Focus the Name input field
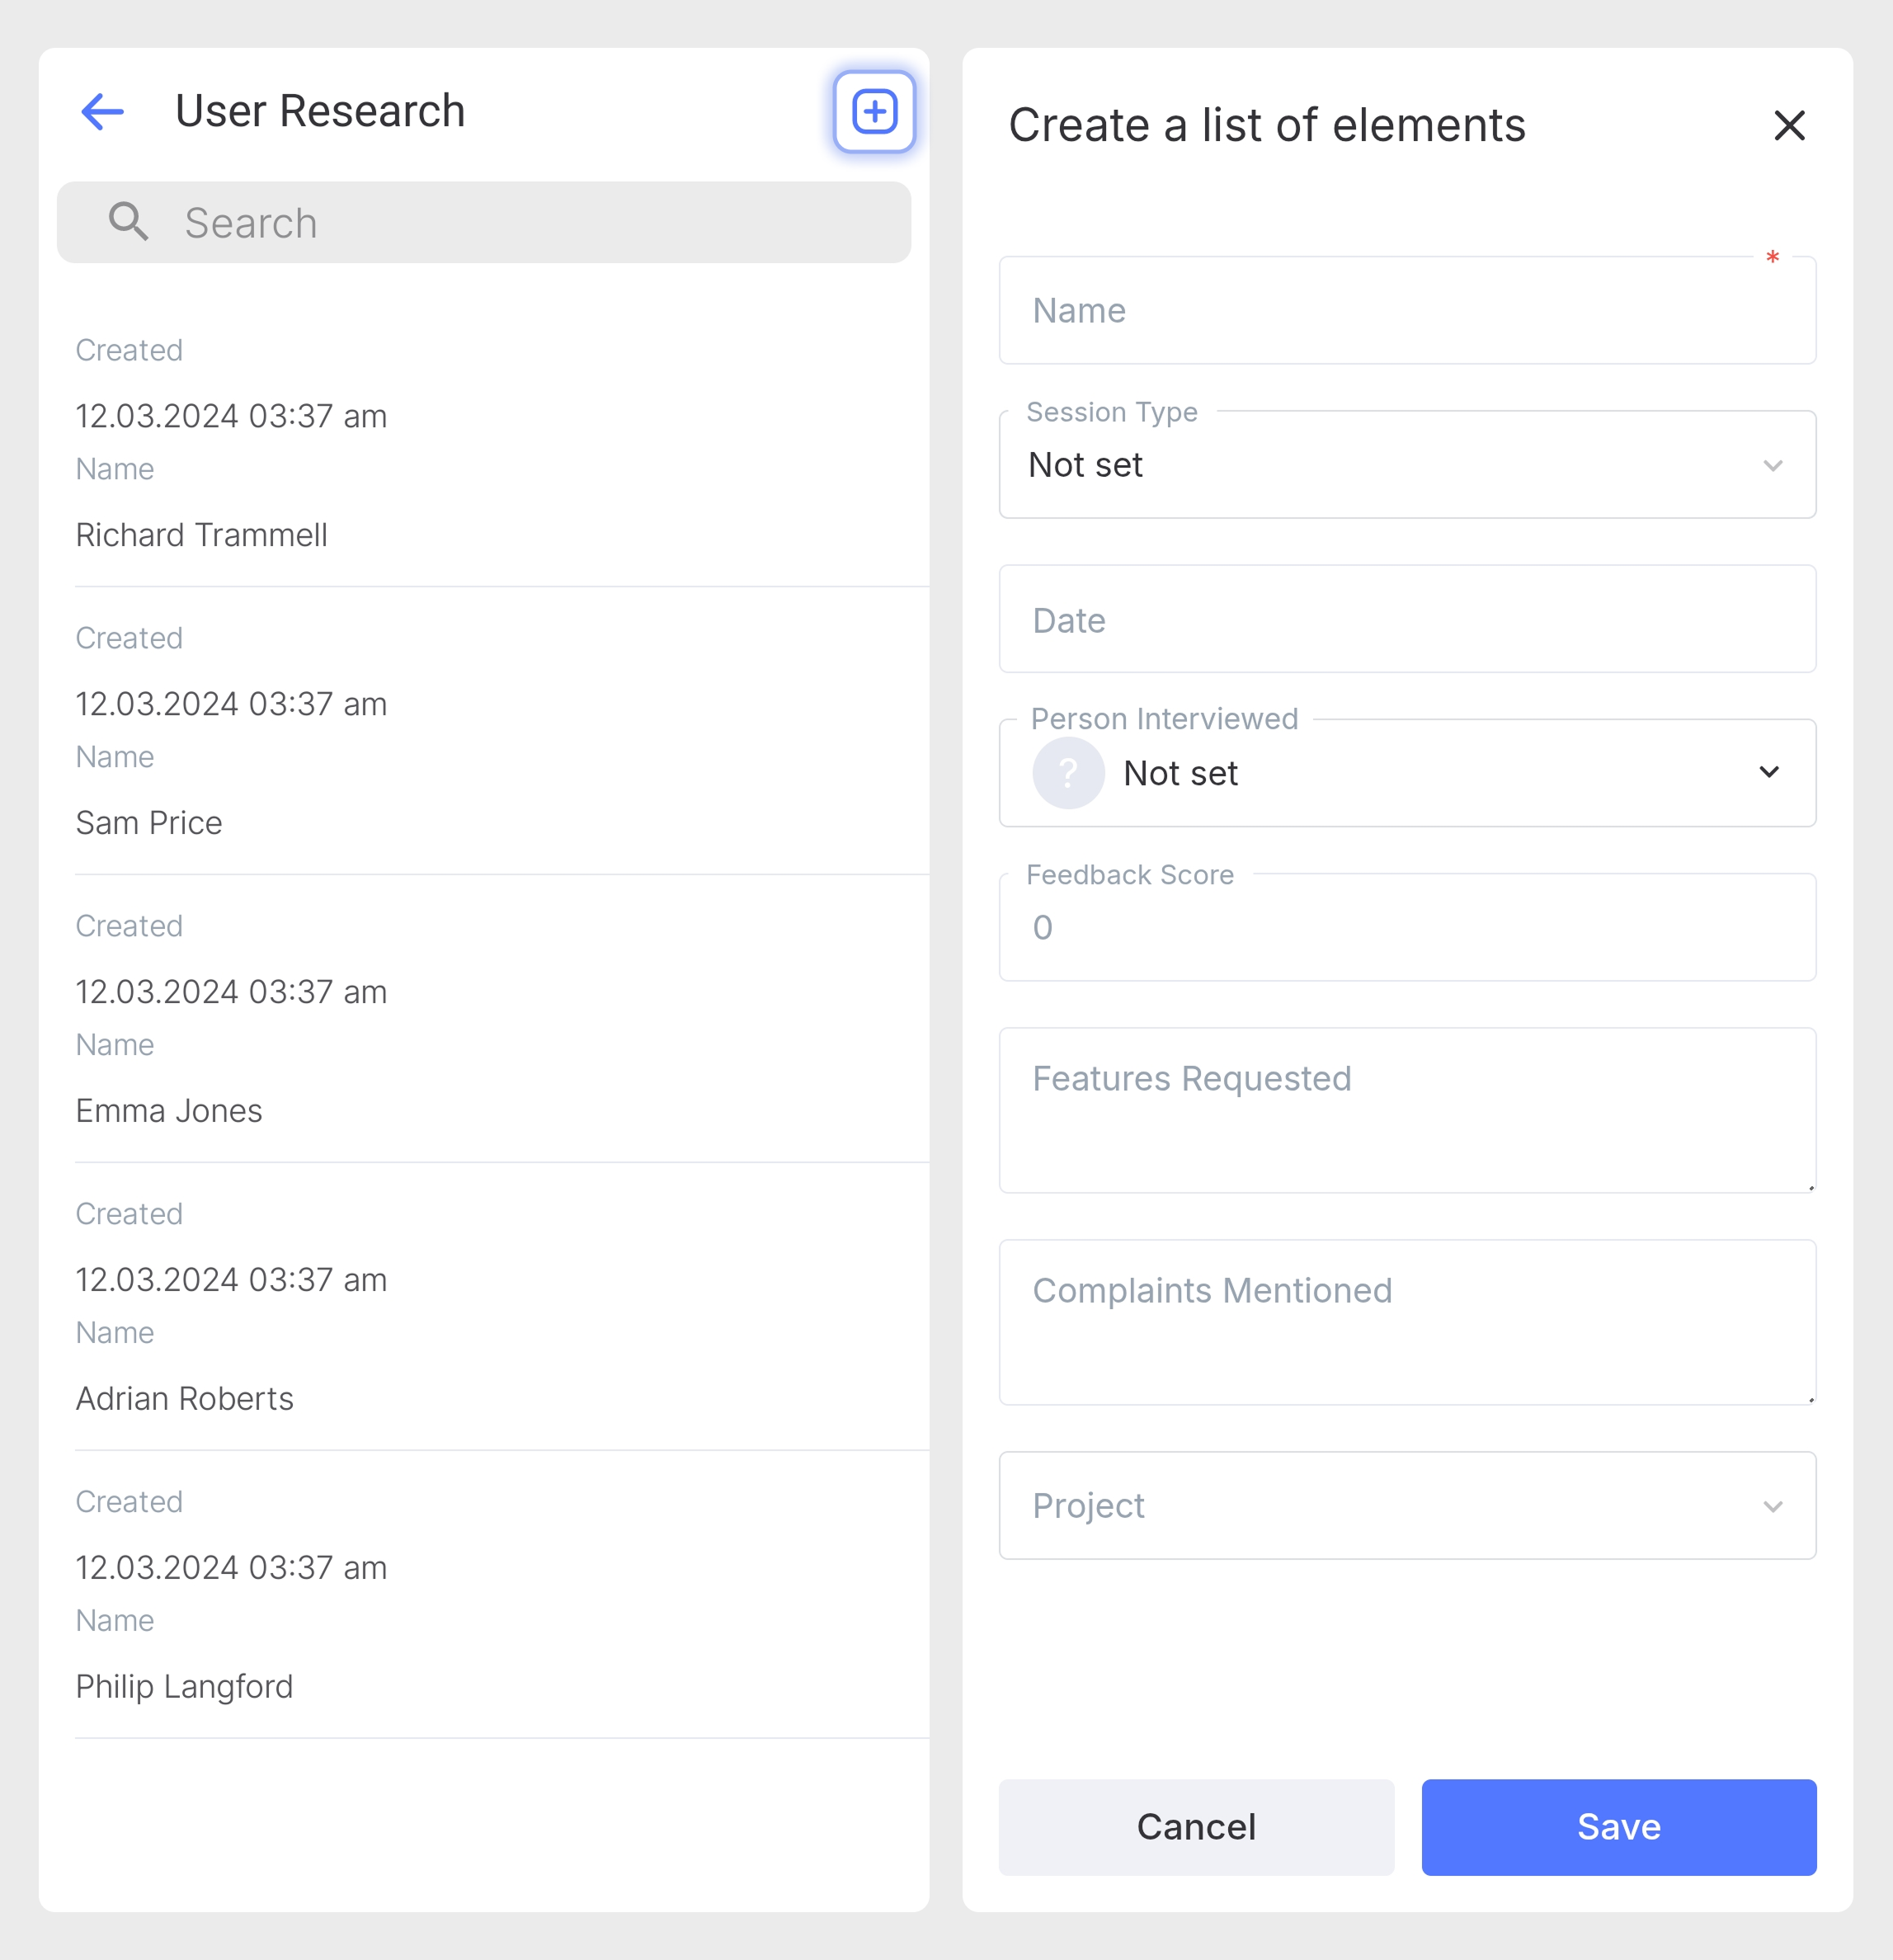The image size is (1893, 1960). pos(1406,311)
